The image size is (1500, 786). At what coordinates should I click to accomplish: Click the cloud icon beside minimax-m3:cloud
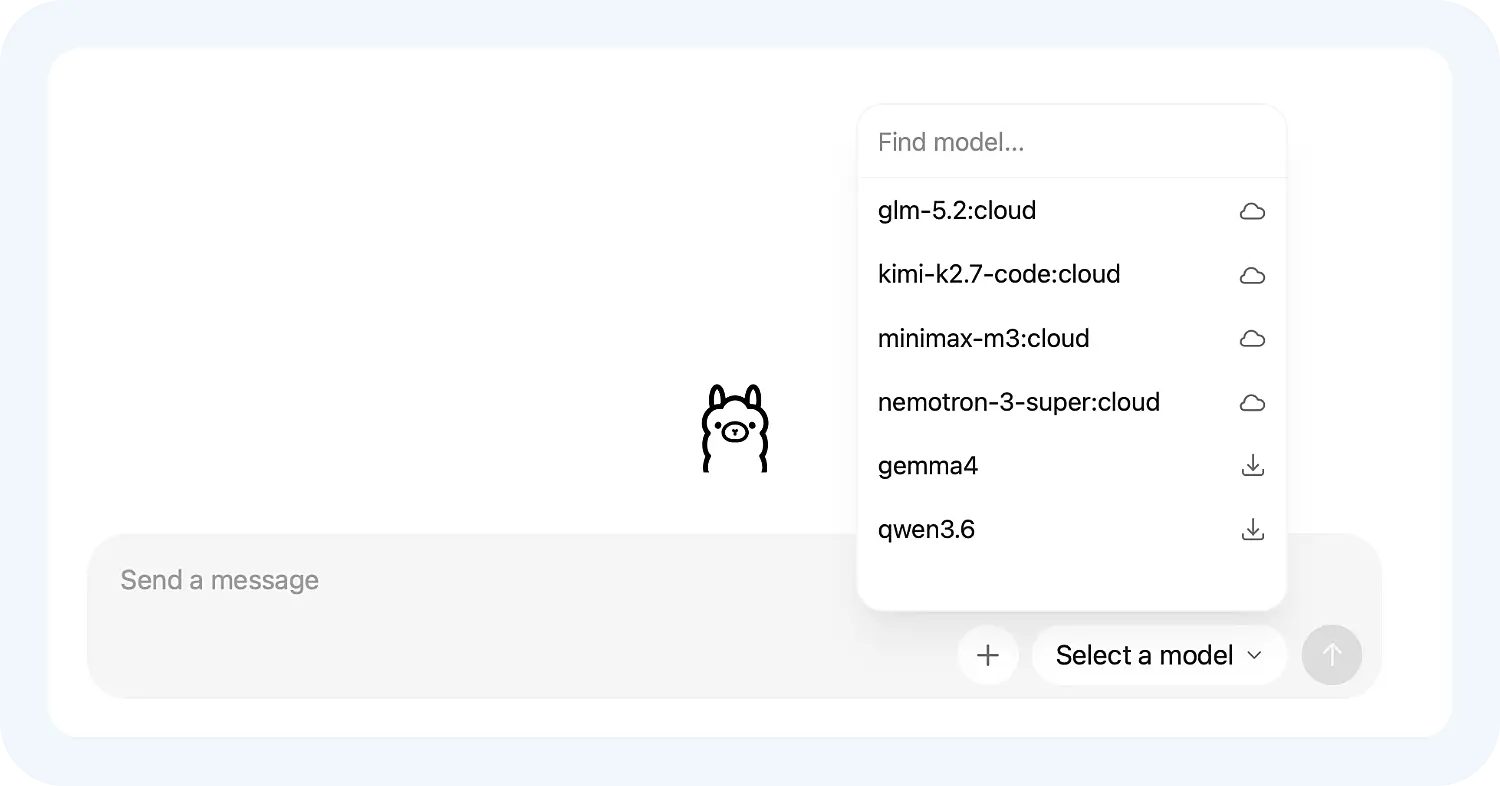coord(1252,339)
